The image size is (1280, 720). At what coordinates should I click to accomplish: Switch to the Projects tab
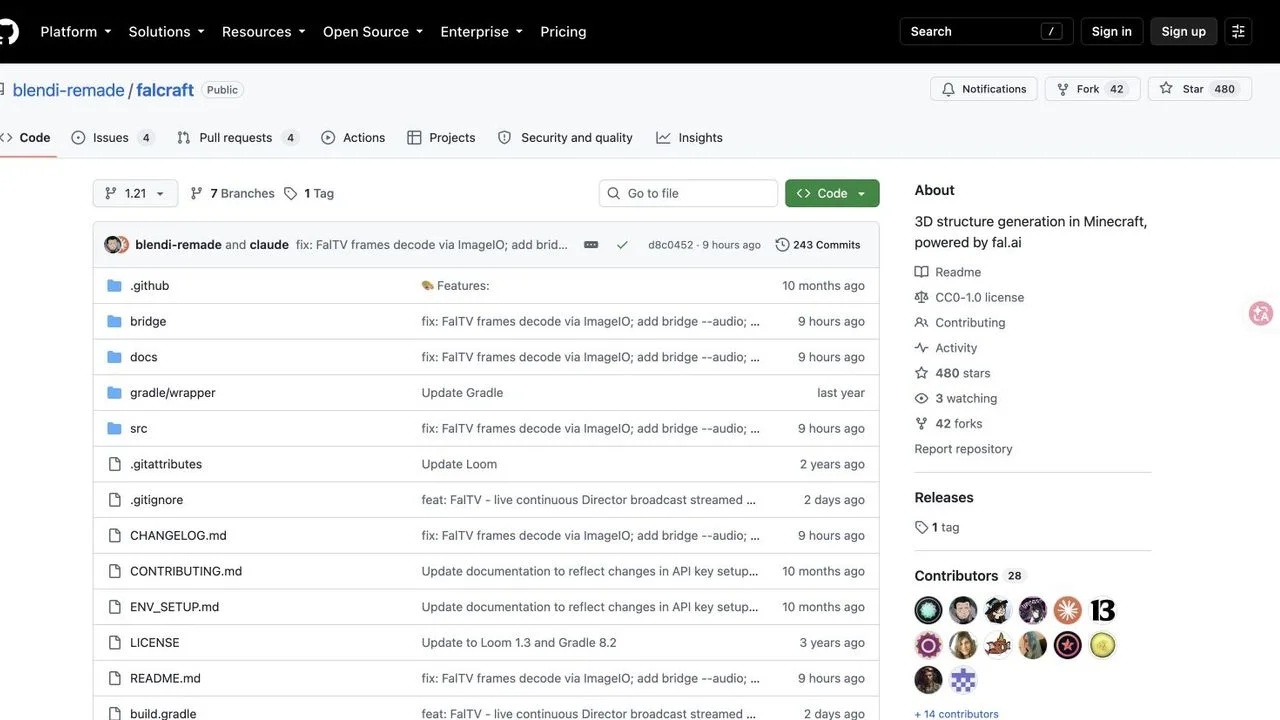[x=441, y=138]
